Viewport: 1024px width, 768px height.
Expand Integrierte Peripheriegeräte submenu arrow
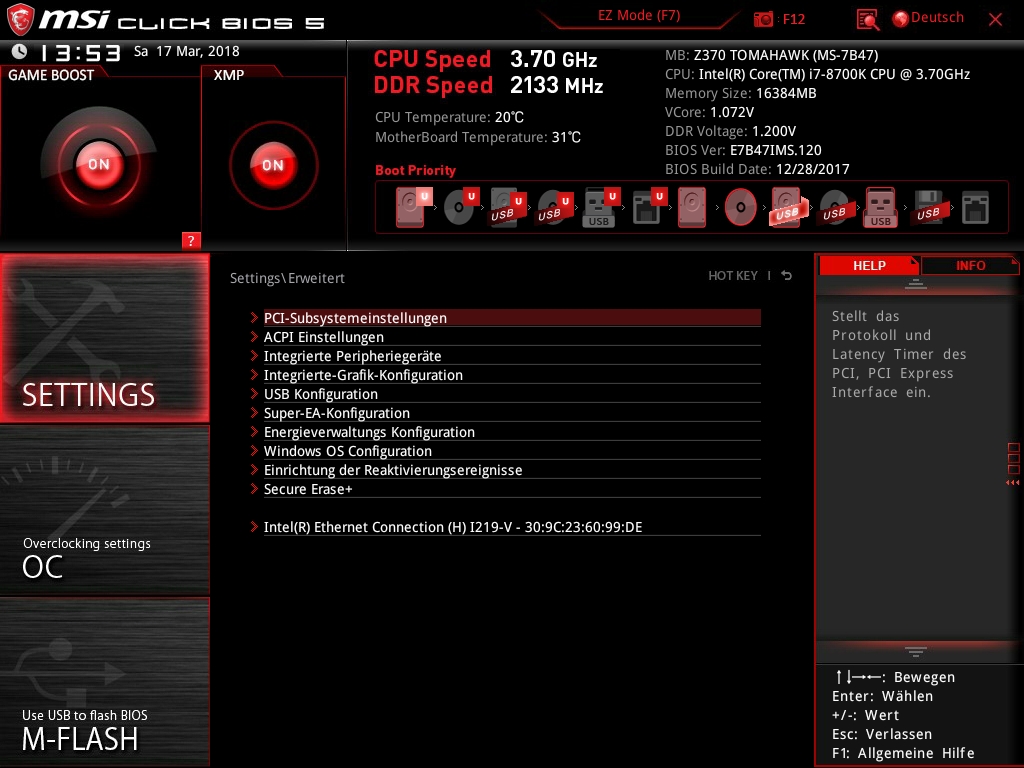tap(254, 355)
